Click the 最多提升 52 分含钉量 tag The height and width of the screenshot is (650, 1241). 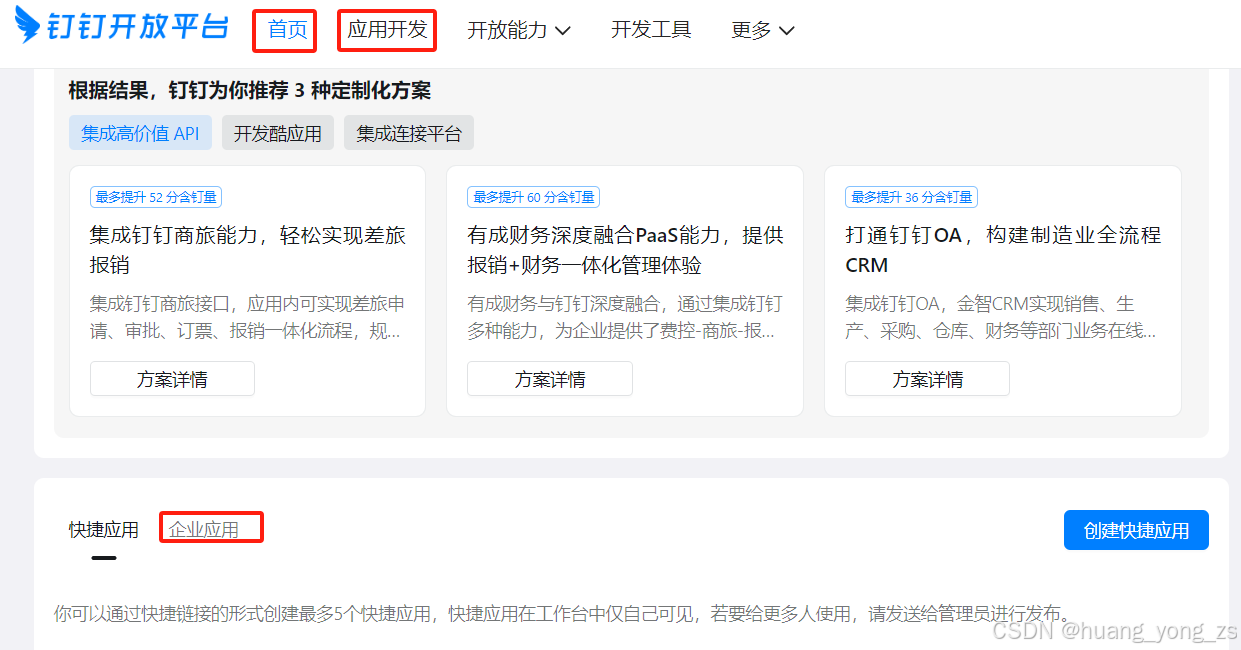(x=156, y=197)
